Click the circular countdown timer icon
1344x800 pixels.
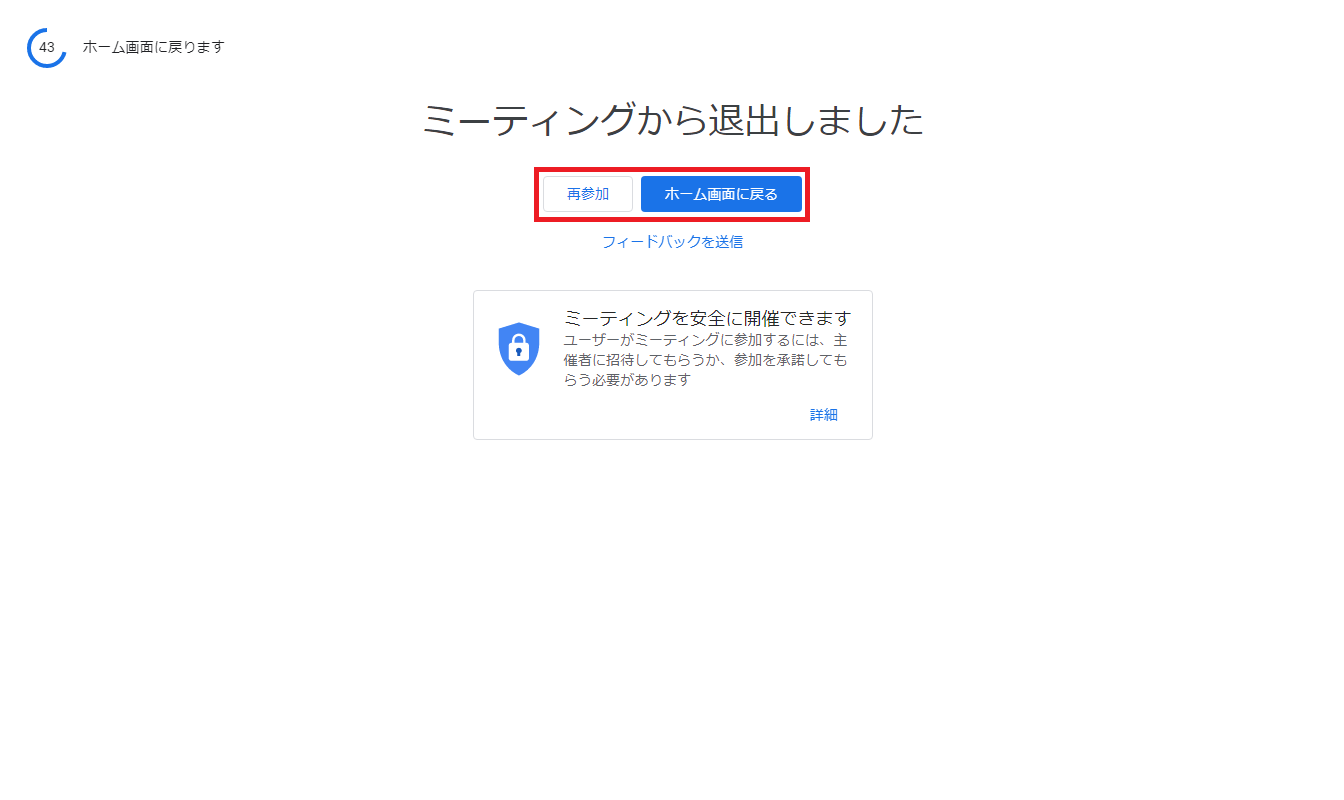(x=47, y=47)
